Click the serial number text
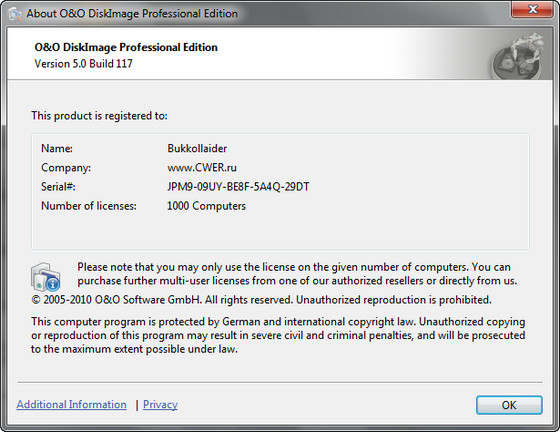Viewport: 560px width, 432px height. [238, 187]
